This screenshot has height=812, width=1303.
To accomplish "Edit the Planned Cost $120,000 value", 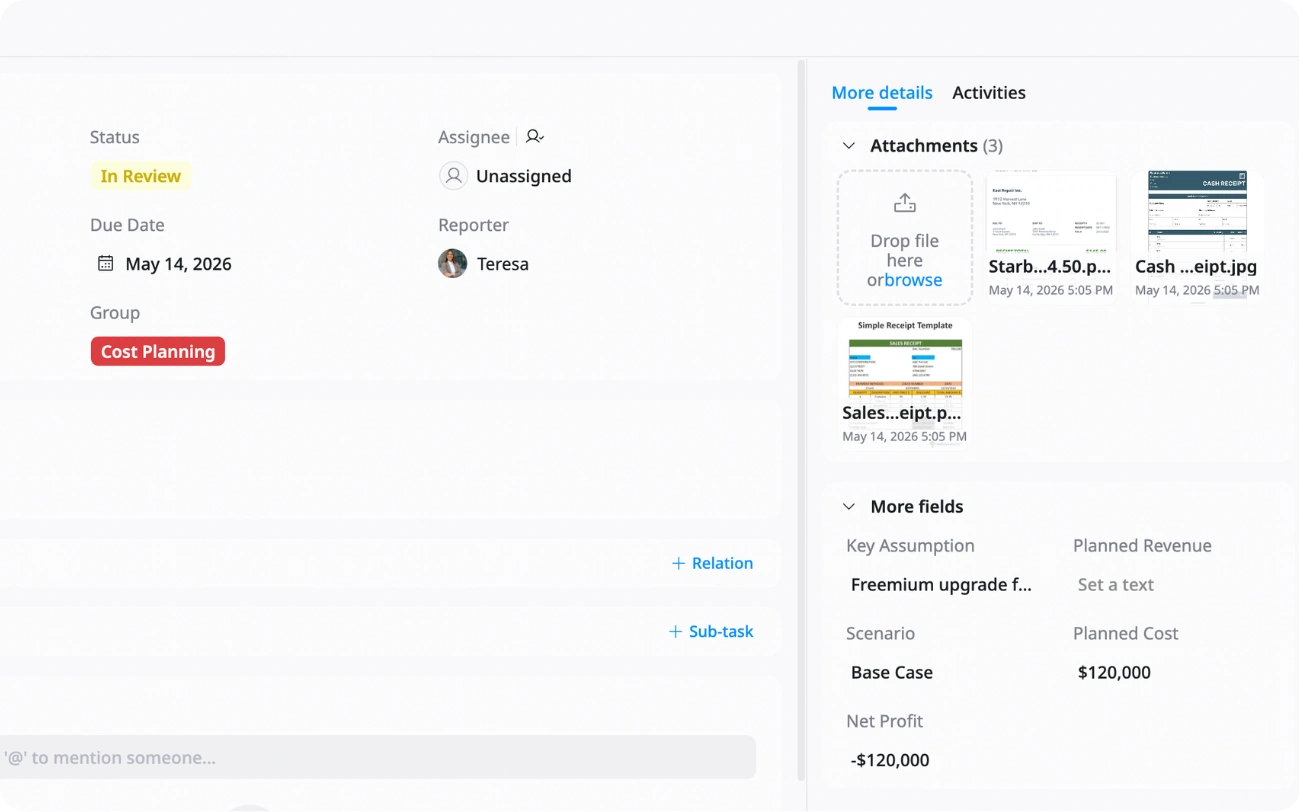I will point(1114,673).
